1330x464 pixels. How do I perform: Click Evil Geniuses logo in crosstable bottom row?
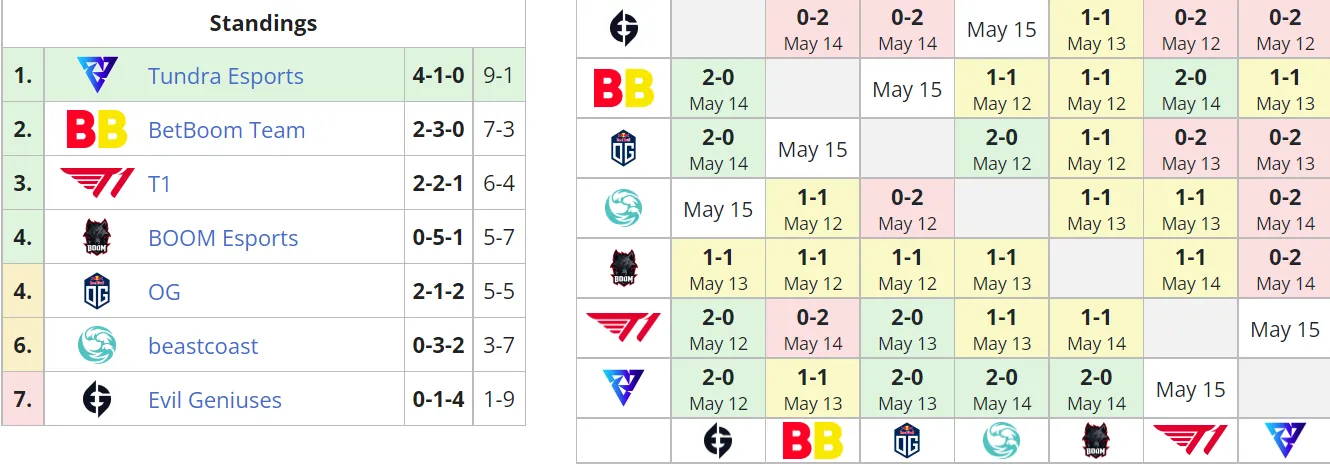point(718,441)
